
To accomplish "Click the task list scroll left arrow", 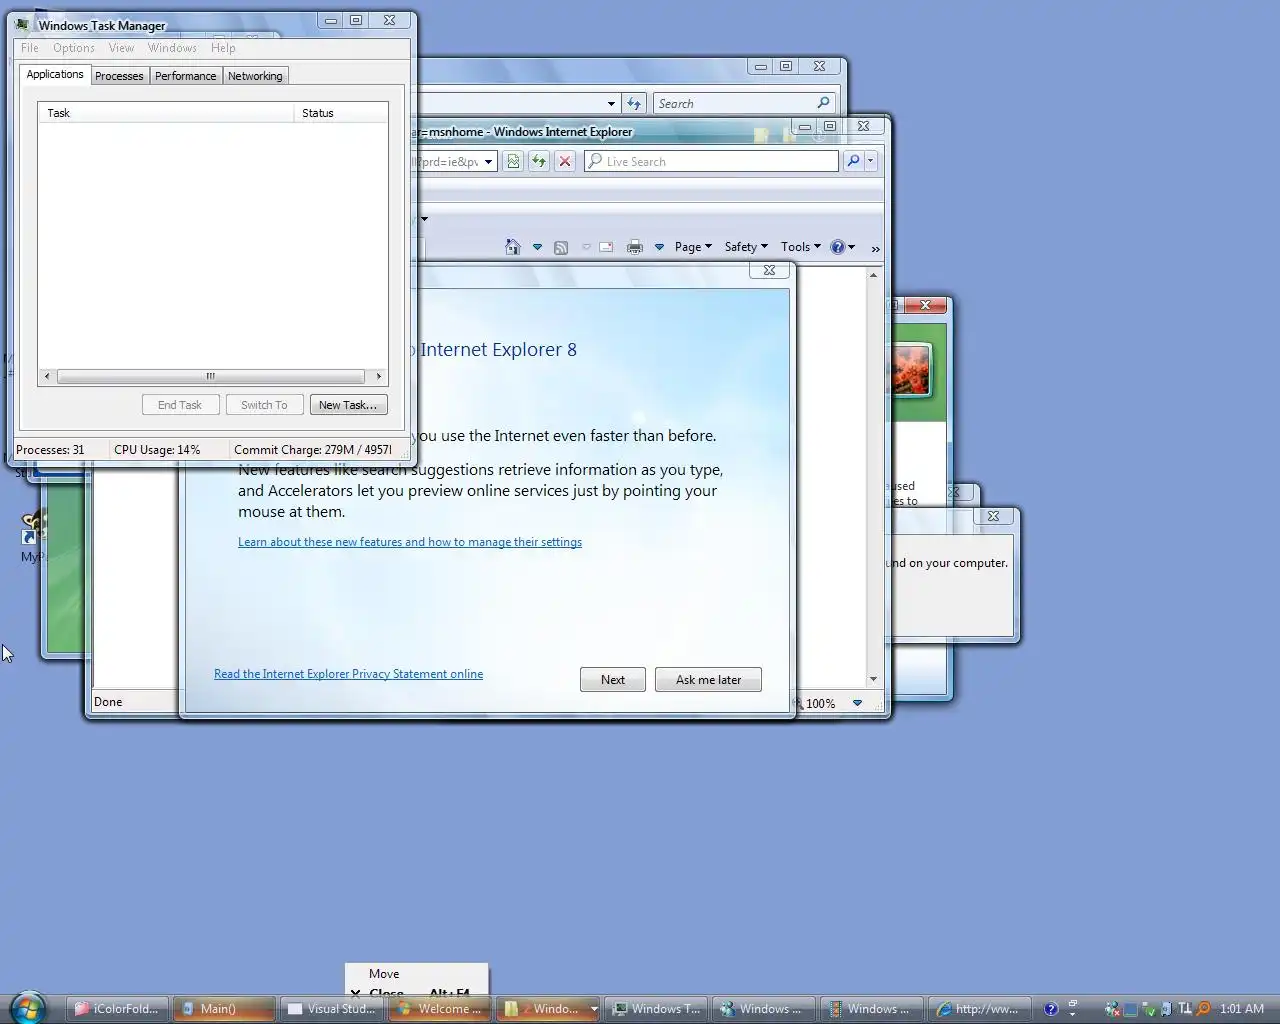I will tap(47, 377).
